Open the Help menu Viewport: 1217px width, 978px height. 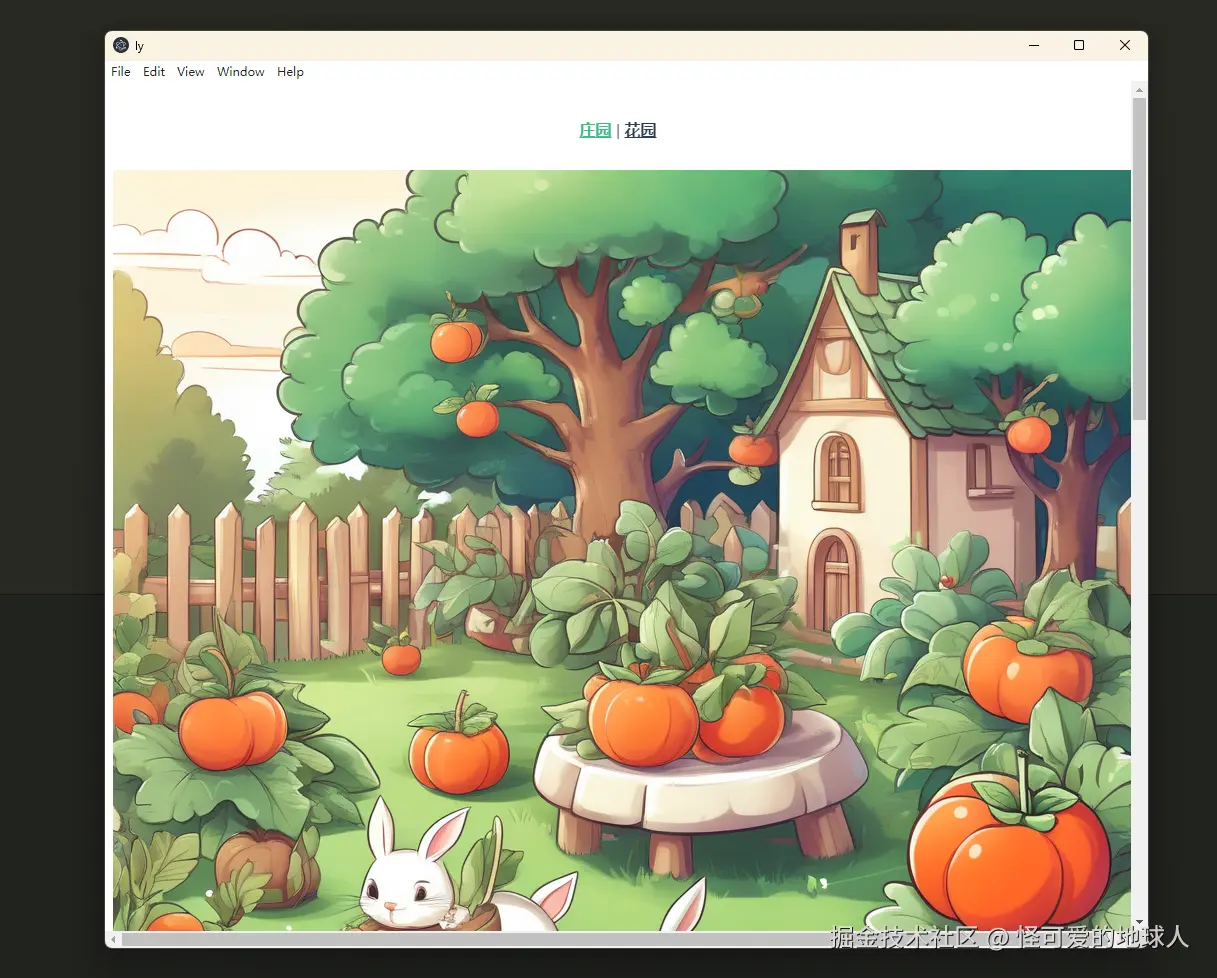coord(290,72)
